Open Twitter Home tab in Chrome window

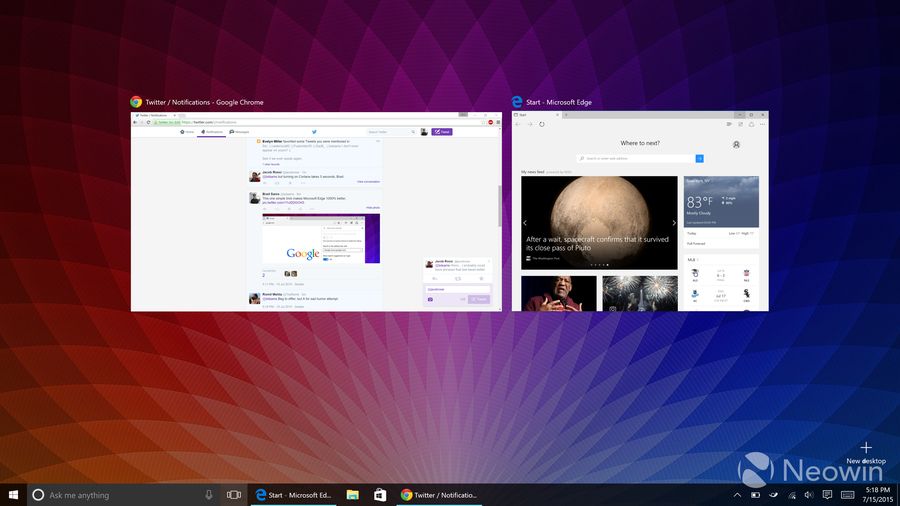[x=187, y=132]
